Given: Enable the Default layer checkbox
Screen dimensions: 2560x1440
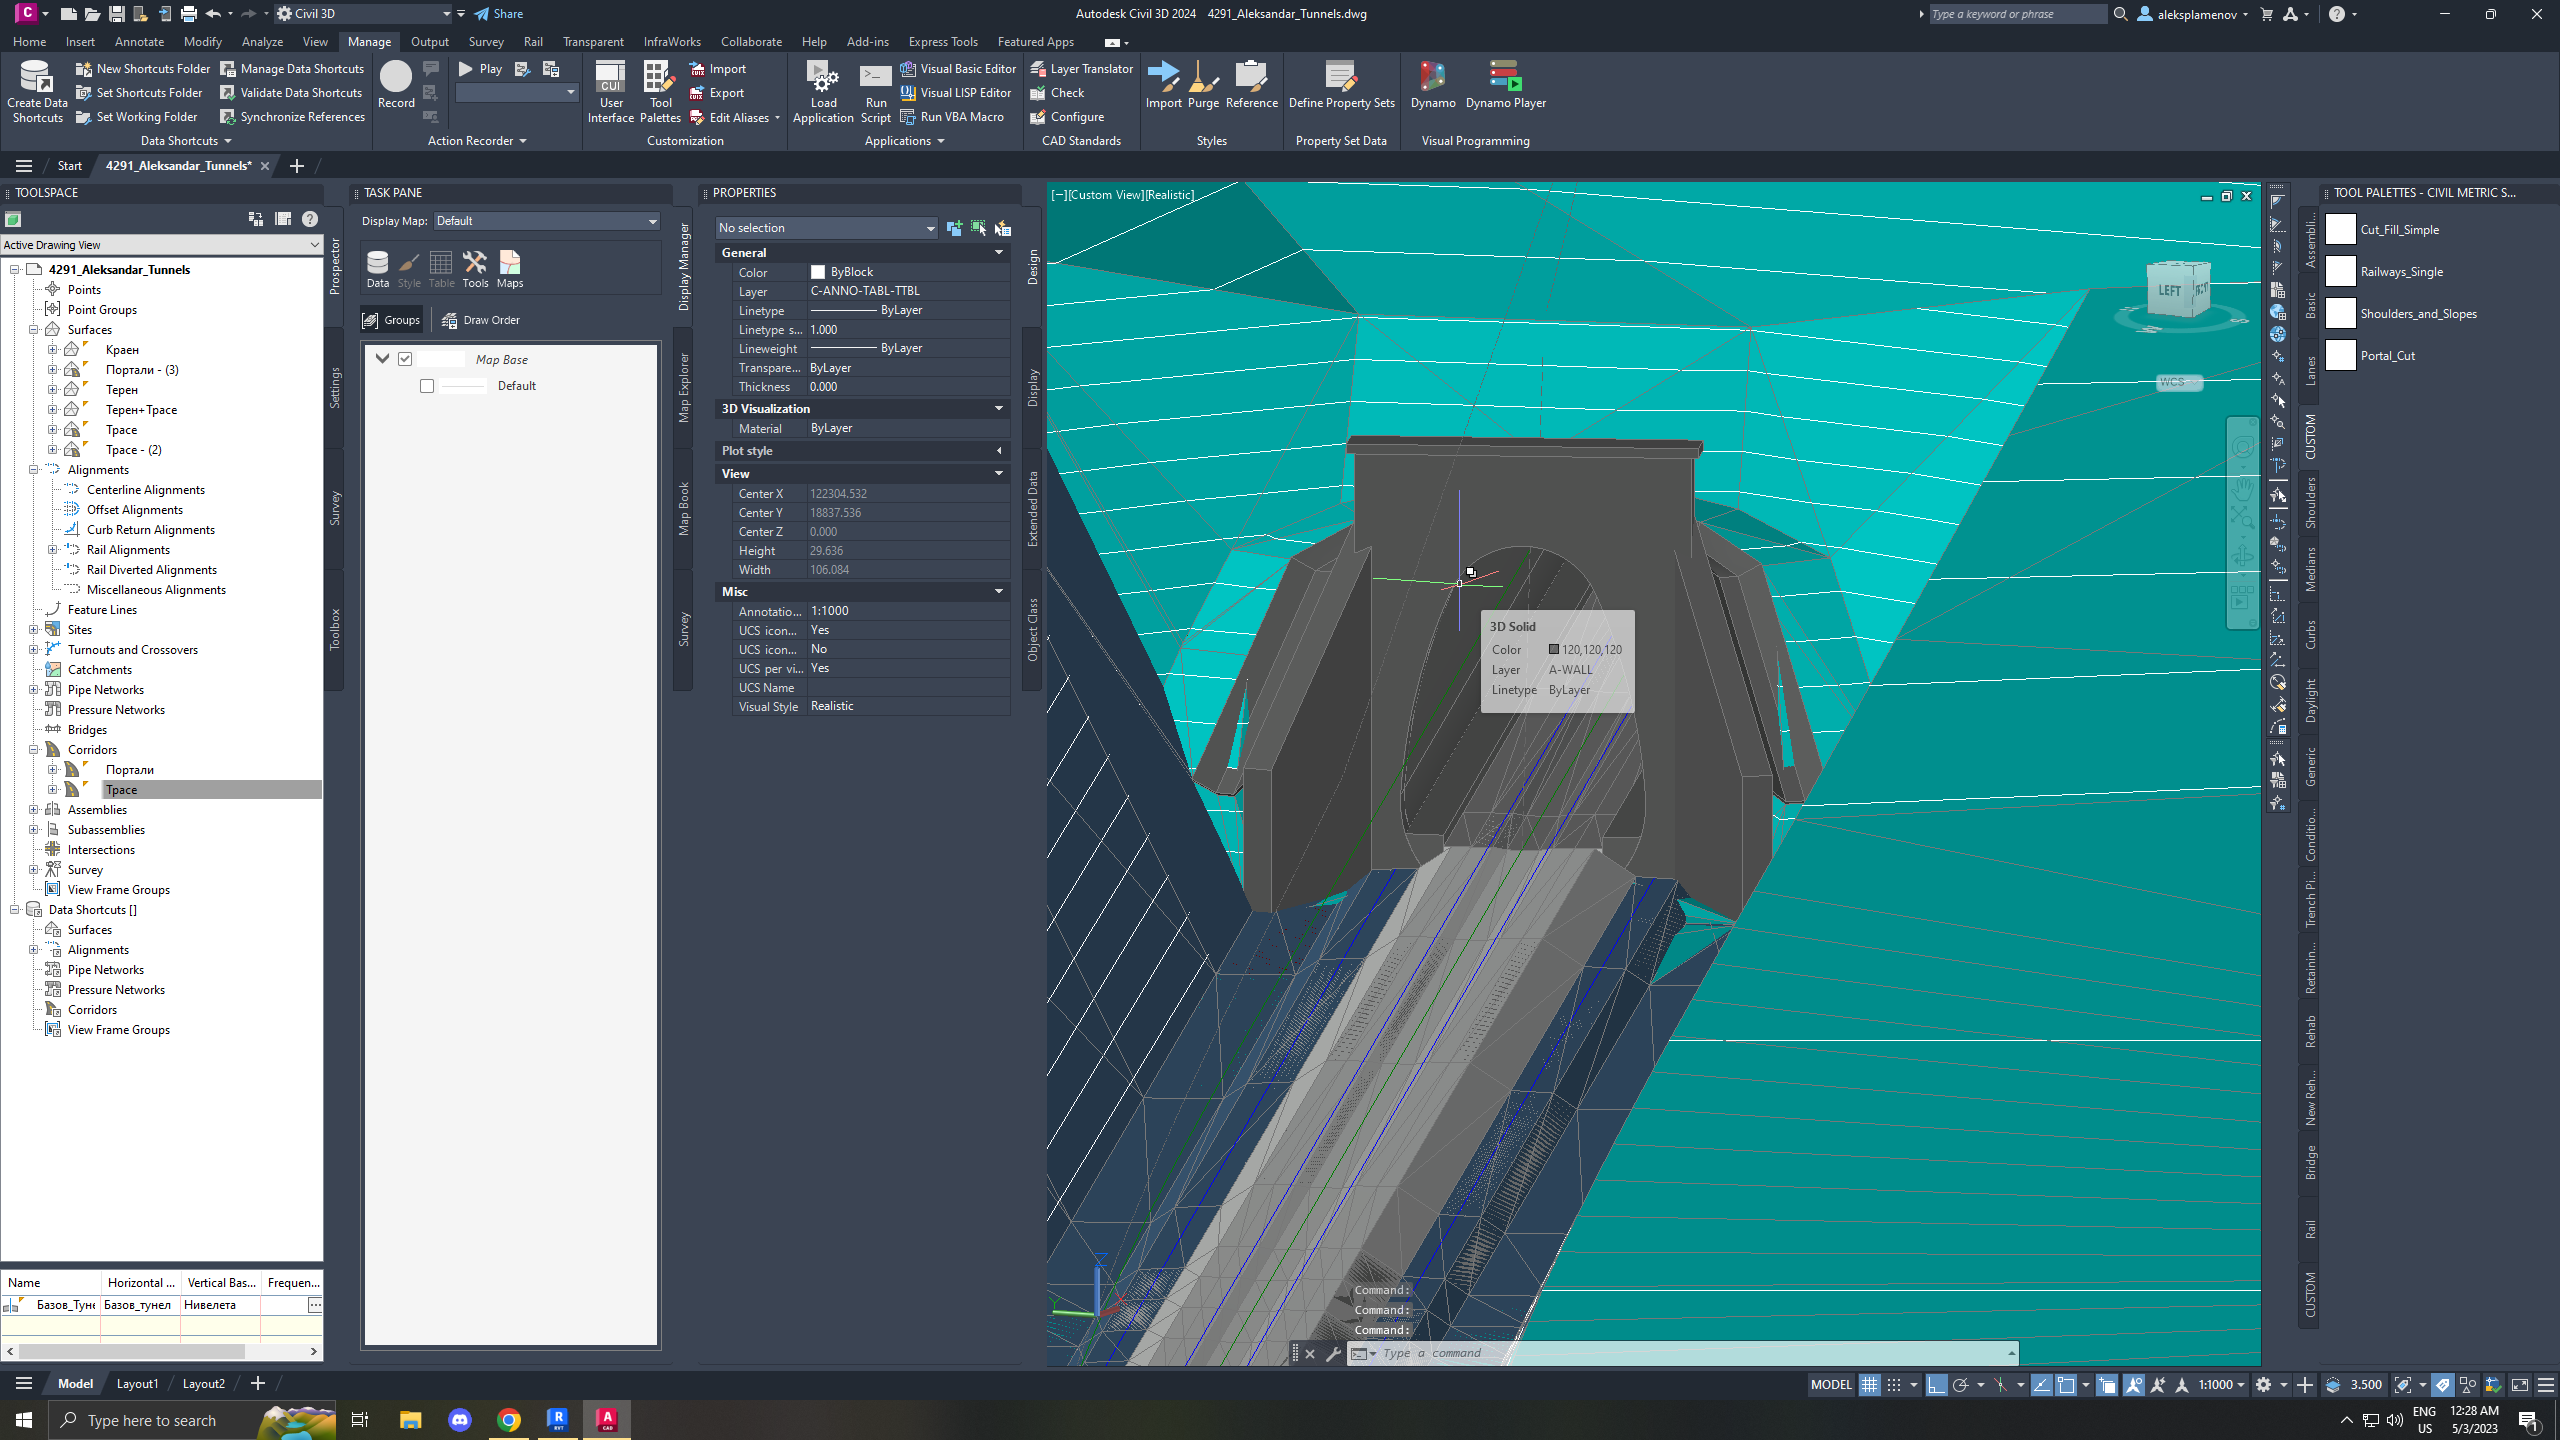Looking at the screenshot, I should 427,386.
